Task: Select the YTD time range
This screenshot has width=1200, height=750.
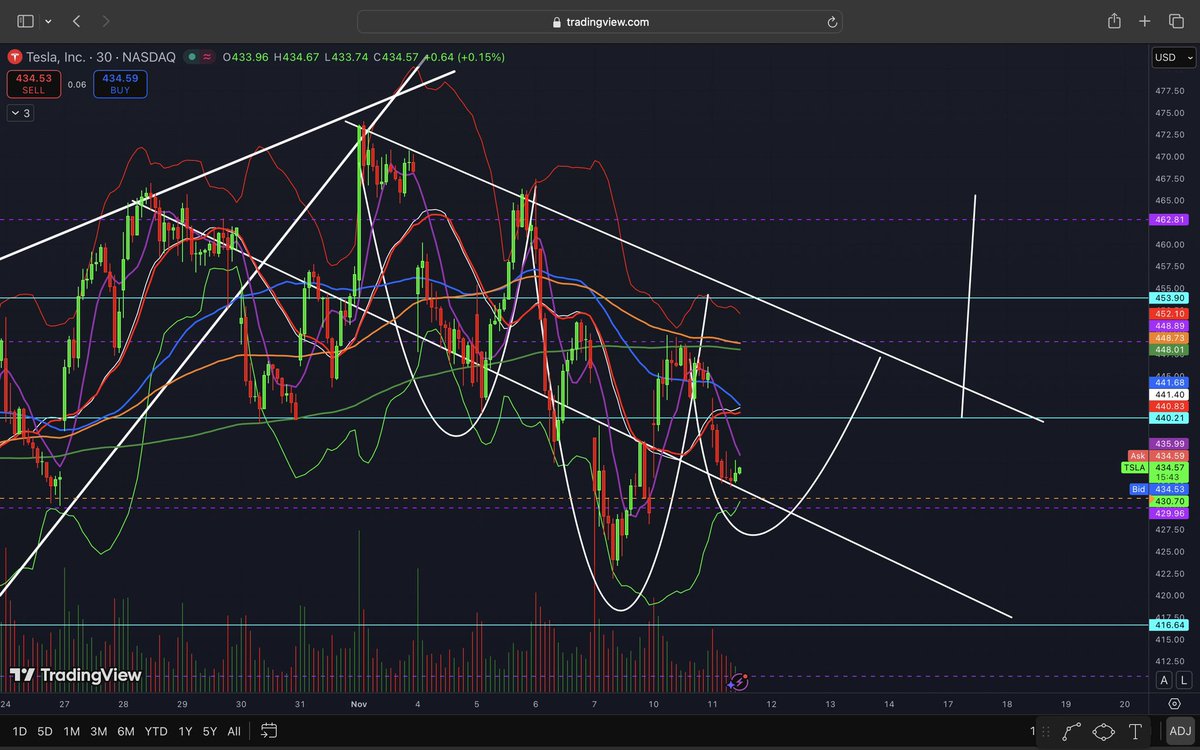Action: point(156,731)
